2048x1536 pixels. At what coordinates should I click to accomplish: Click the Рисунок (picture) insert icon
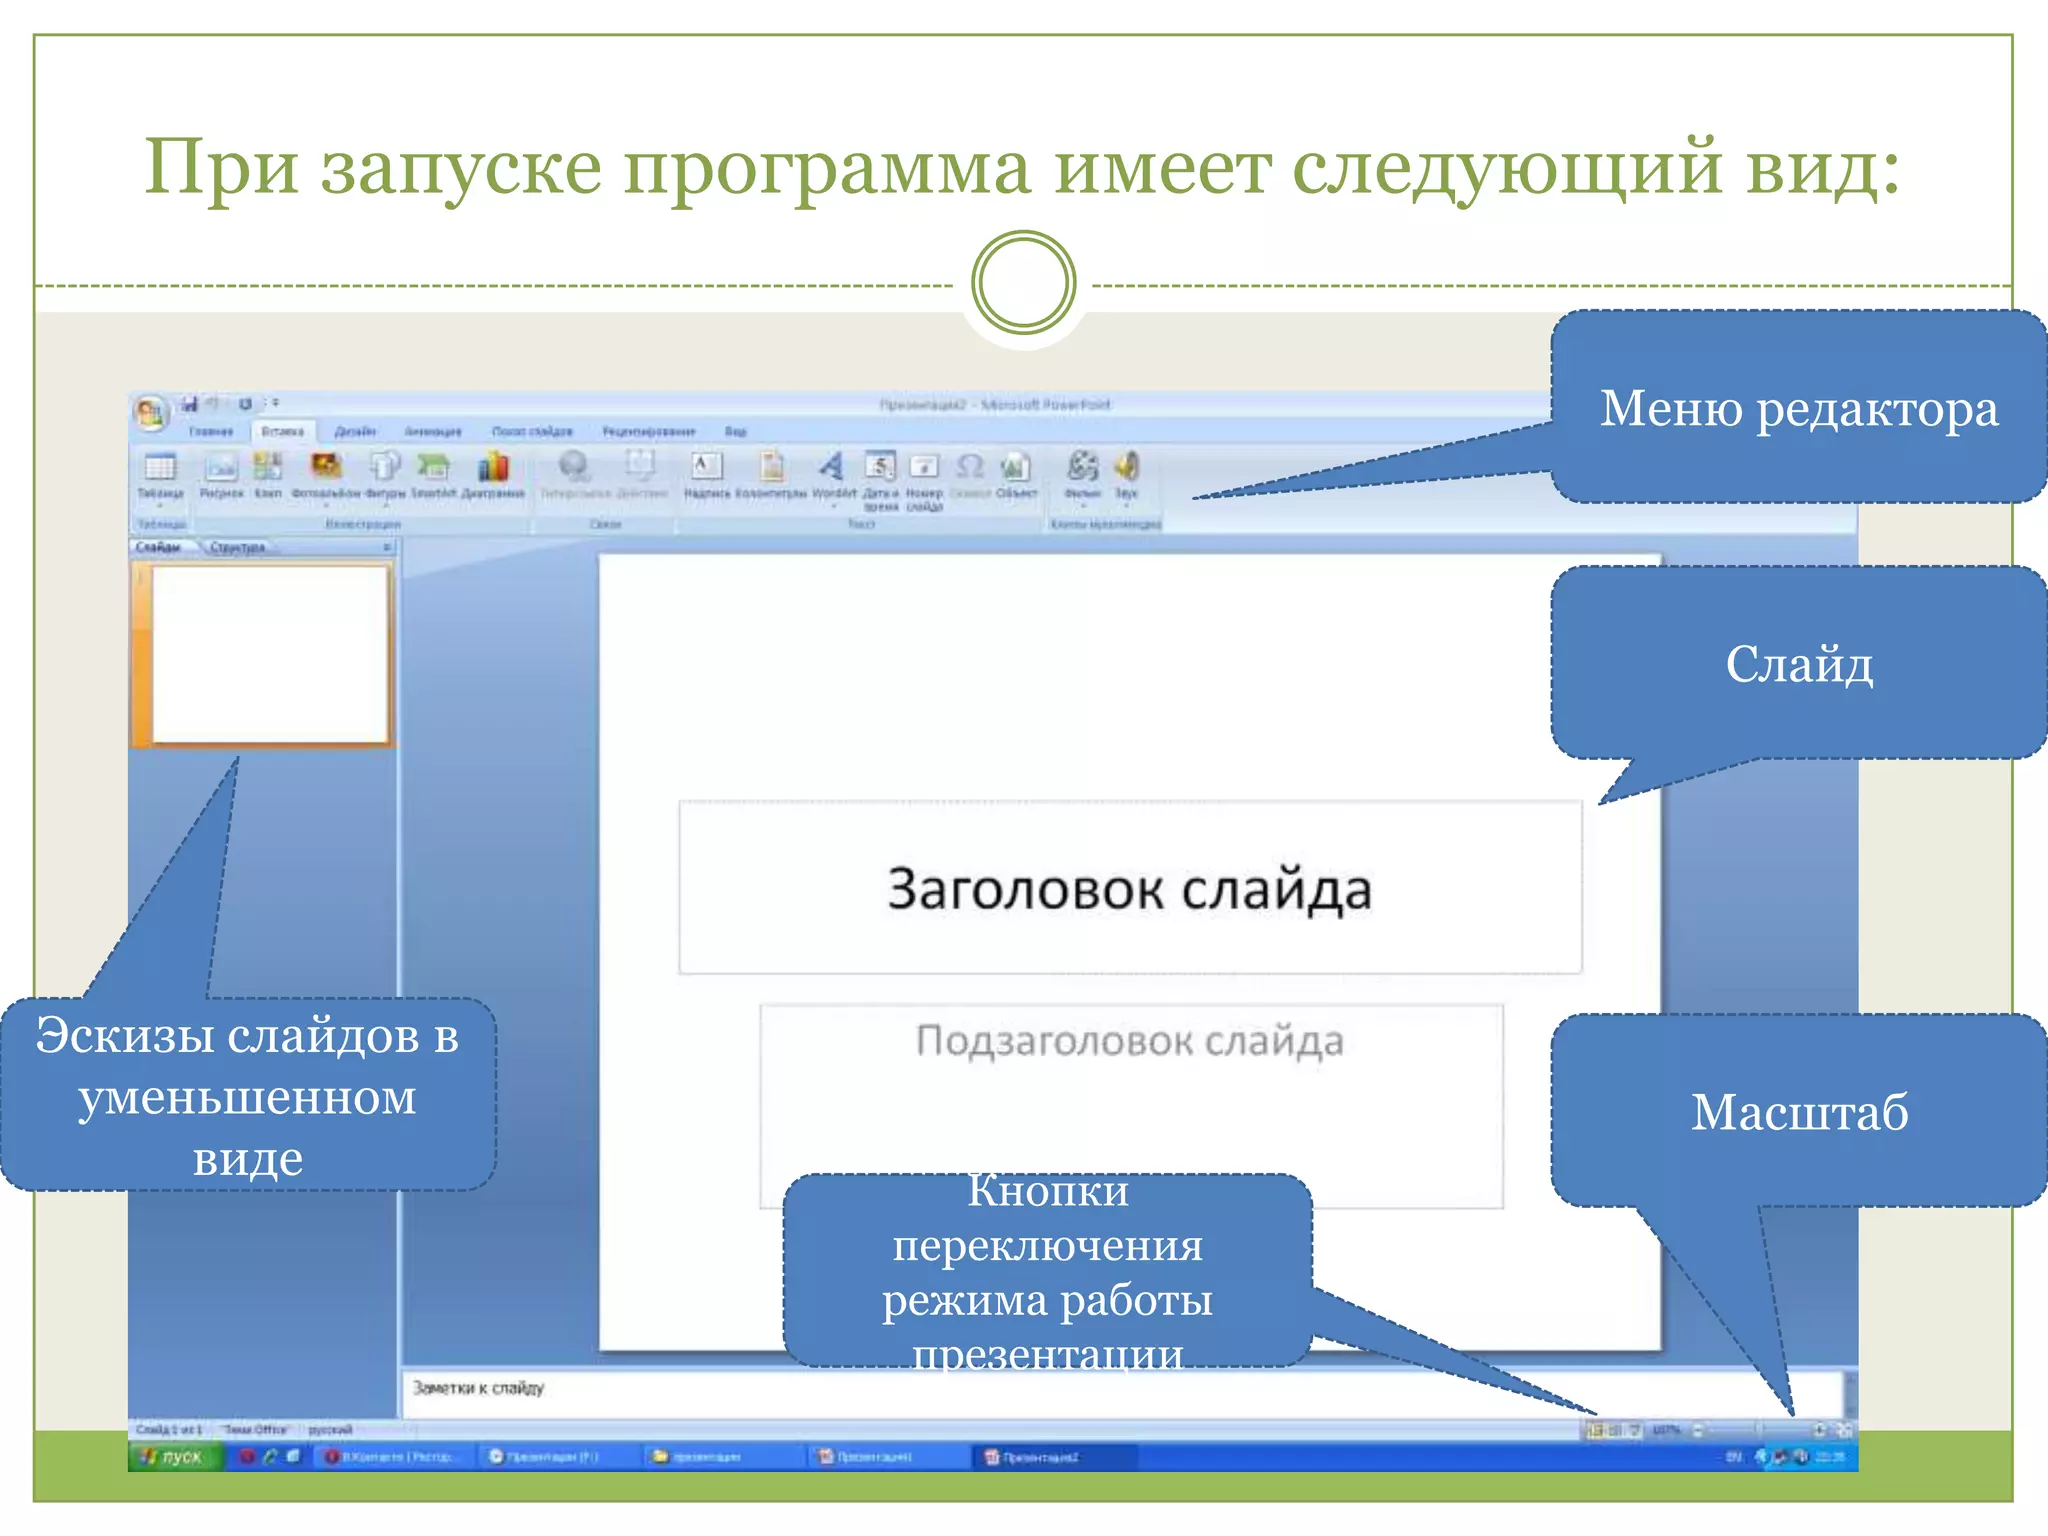point(221,468)
